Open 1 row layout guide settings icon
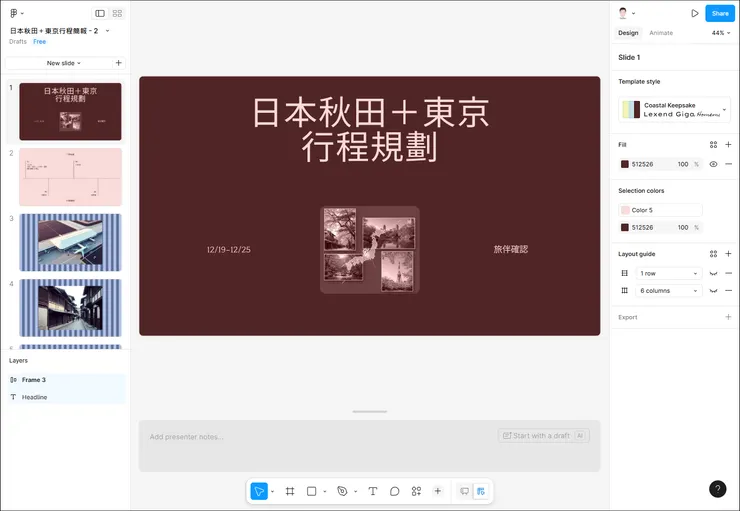 [624, 273]
